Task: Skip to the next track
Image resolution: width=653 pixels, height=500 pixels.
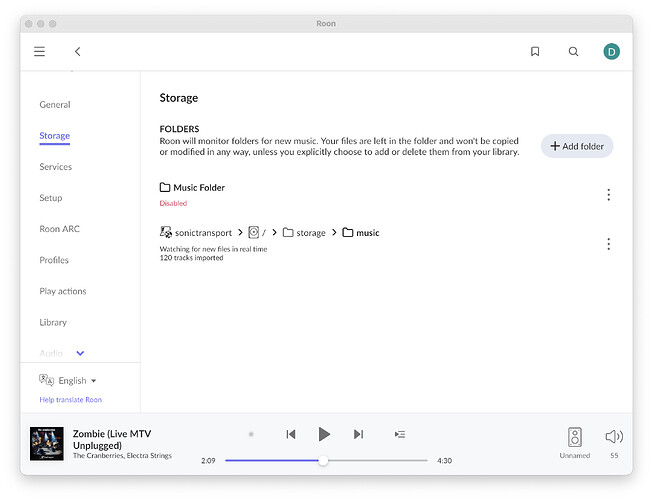Action: coord(358,434)
